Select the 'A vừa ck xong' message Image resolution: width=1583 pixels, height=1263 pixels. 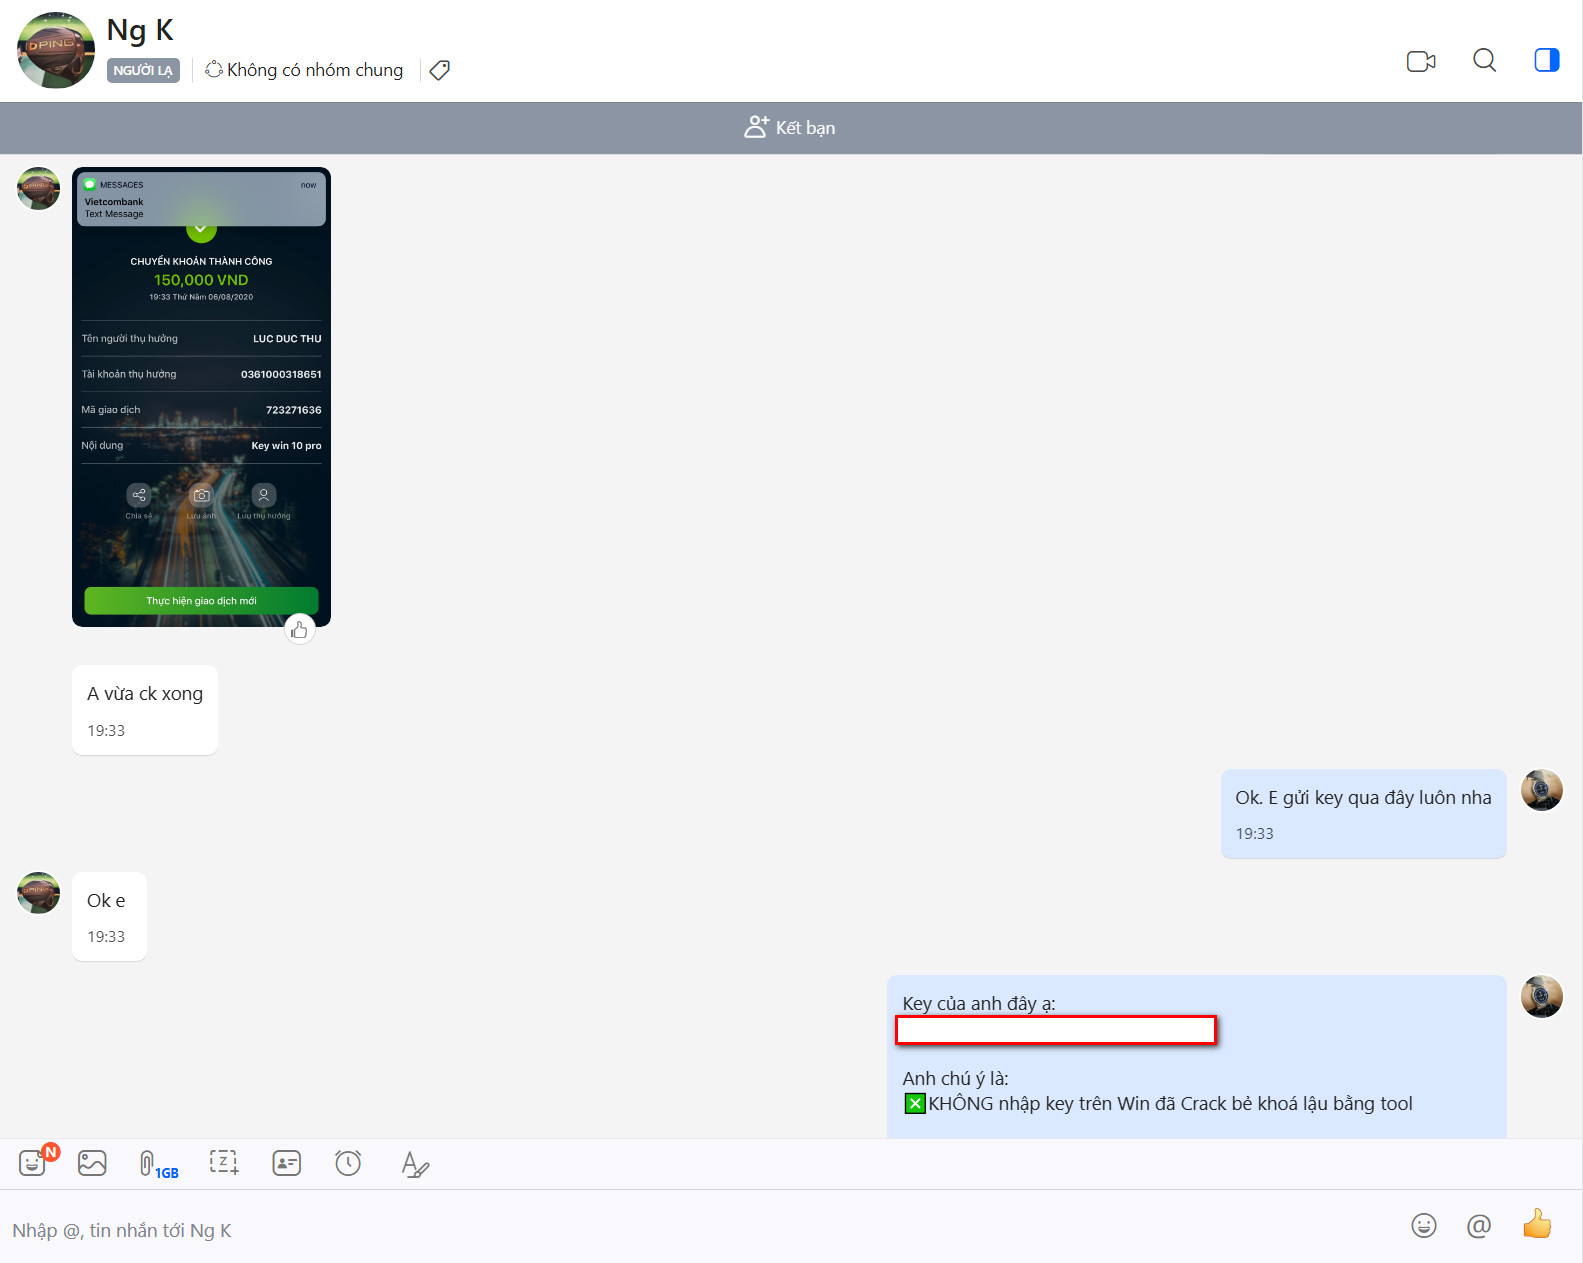145,710
